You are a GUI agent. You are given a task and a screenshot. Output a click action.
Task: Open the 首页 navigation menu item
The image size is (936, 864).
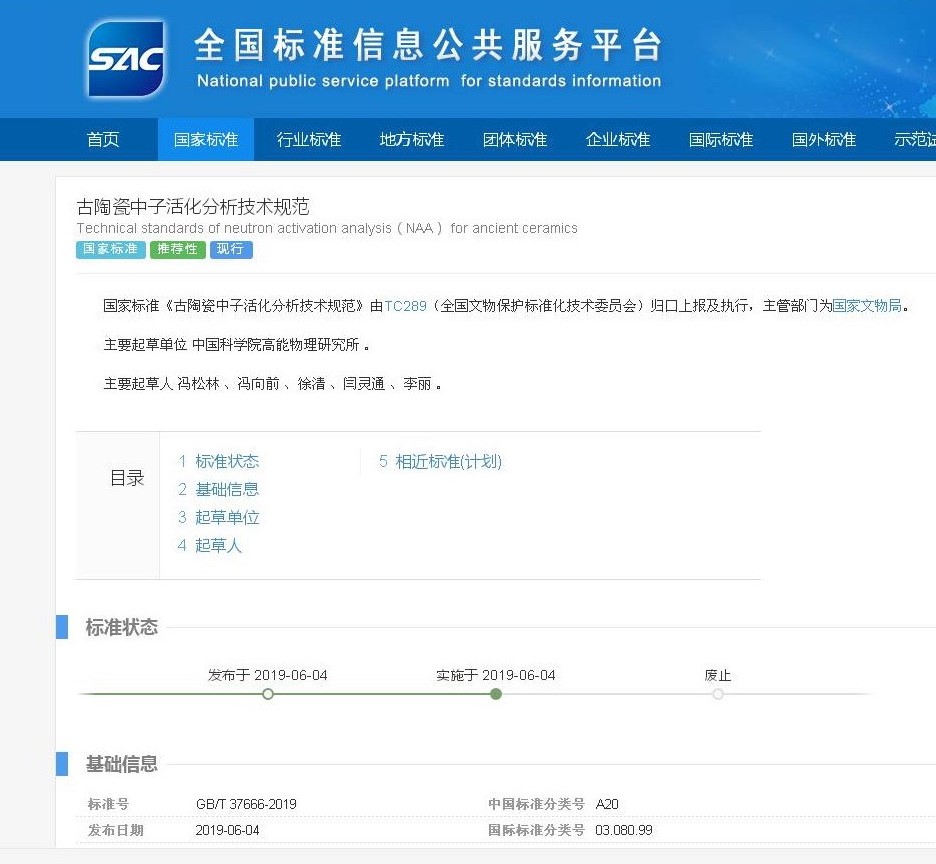pyautogui.click(x=103, y=139)
